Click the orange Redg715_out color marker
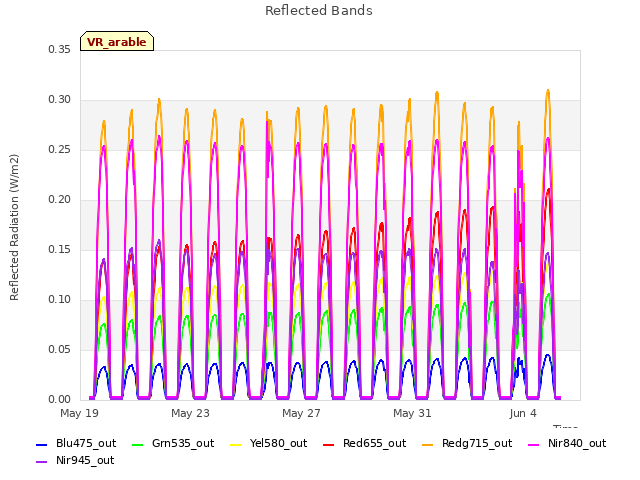The height and width of the screenshot is (480, 640). click(x=427, y=444)
